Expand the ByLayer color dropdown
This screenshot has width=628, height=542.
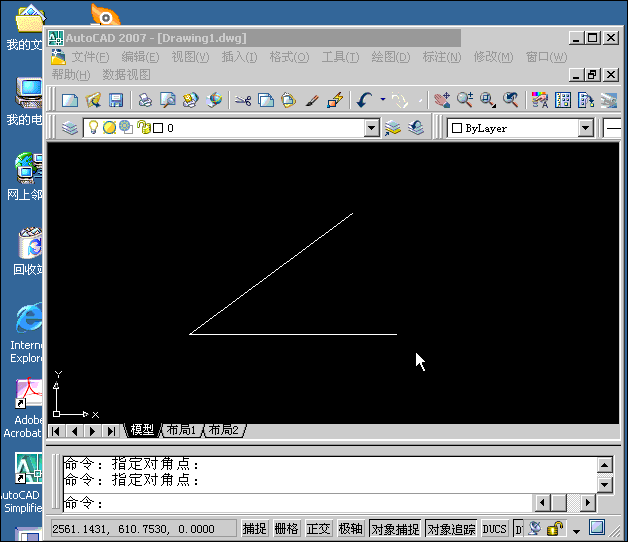tap(586, 128)
